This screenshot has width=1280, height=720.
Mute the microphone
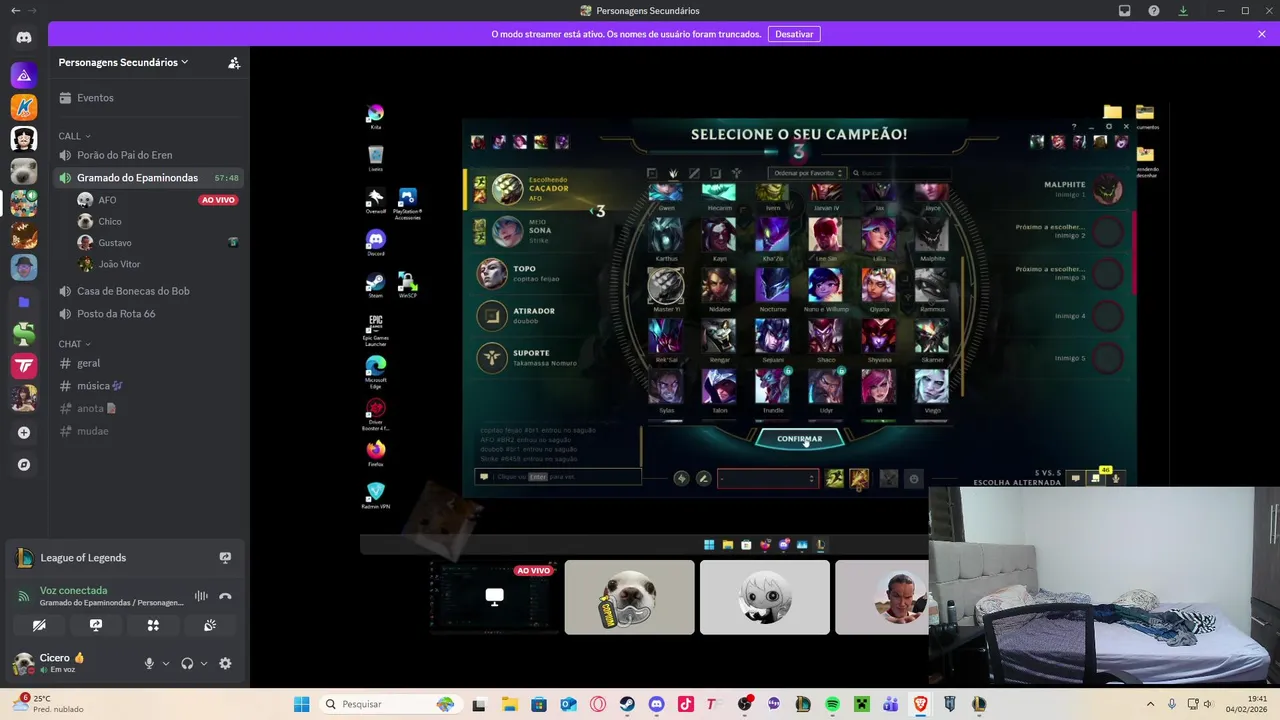click(149, 663)
